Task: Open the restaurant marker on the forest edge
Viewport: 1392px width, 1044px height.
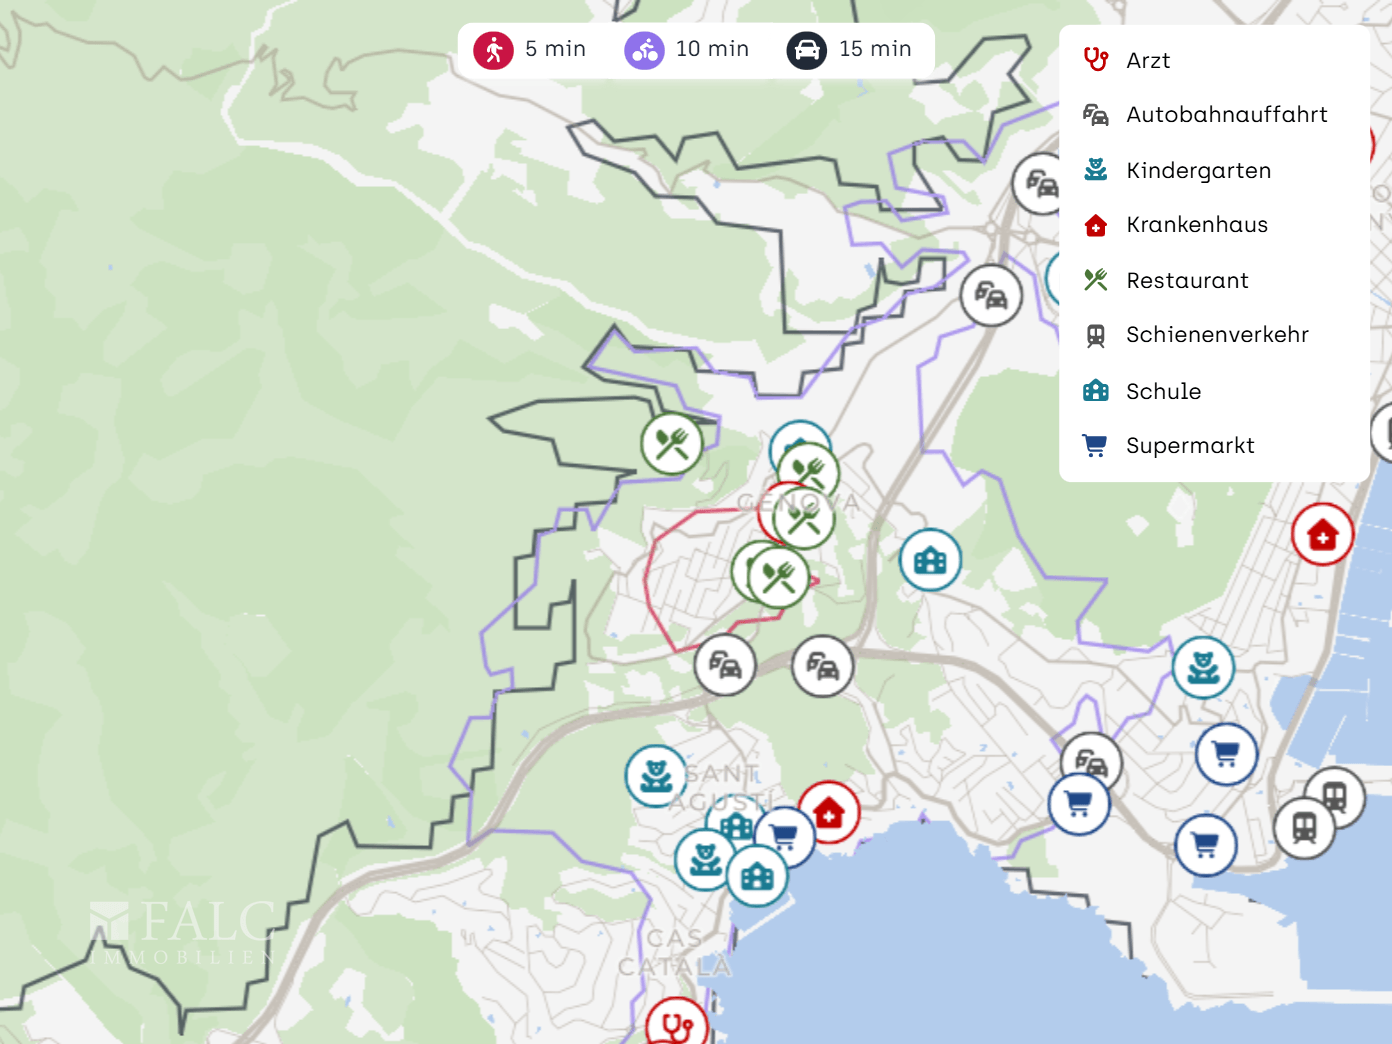Action: click(x=672, y=444)
